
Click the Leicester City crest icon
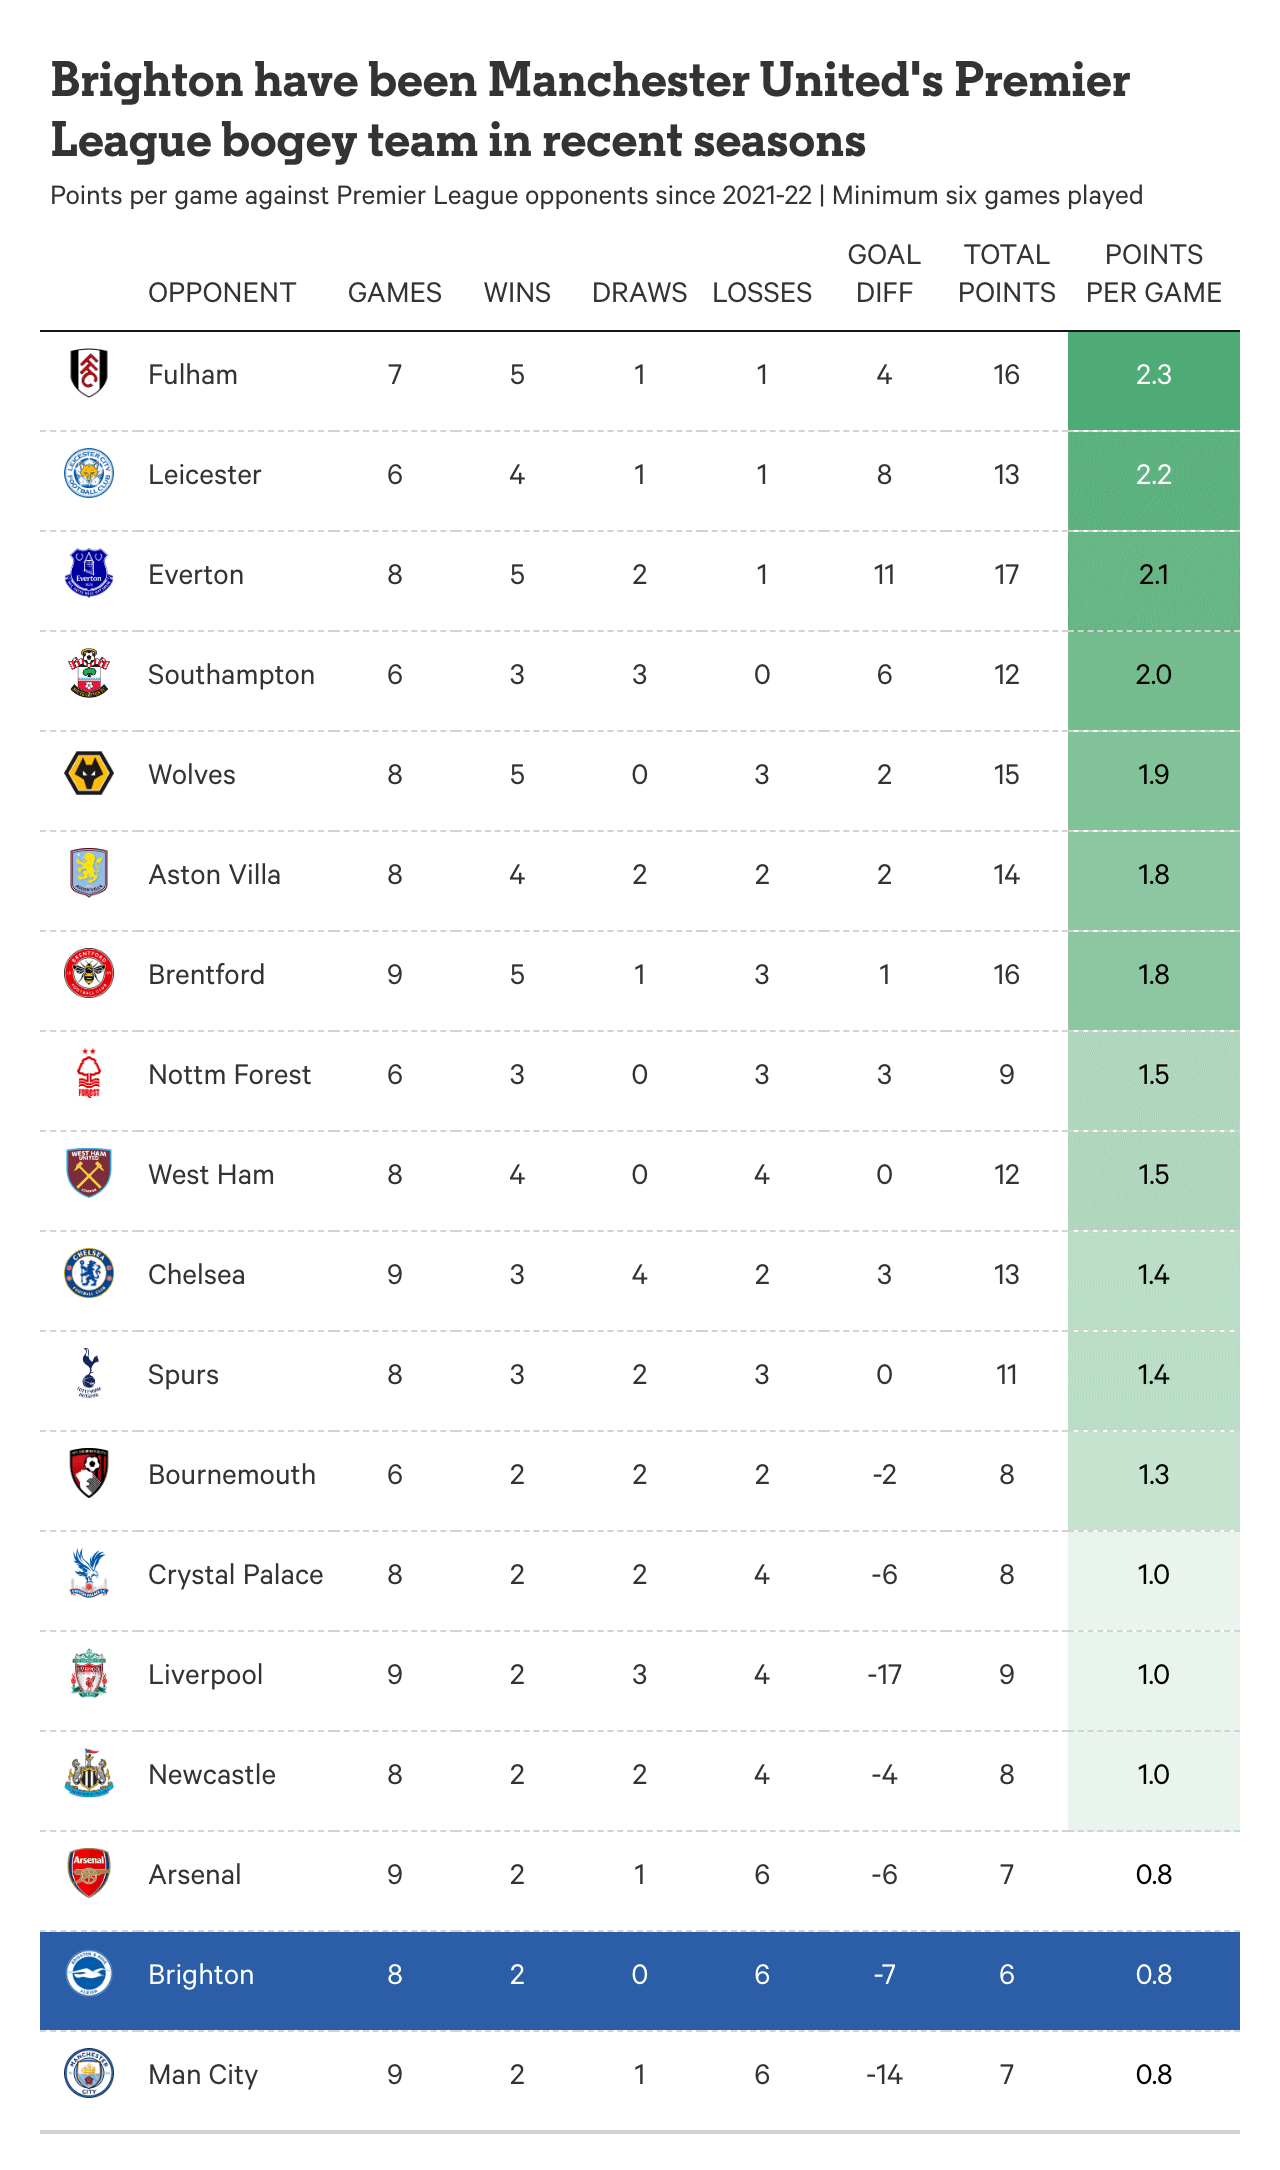89,474
